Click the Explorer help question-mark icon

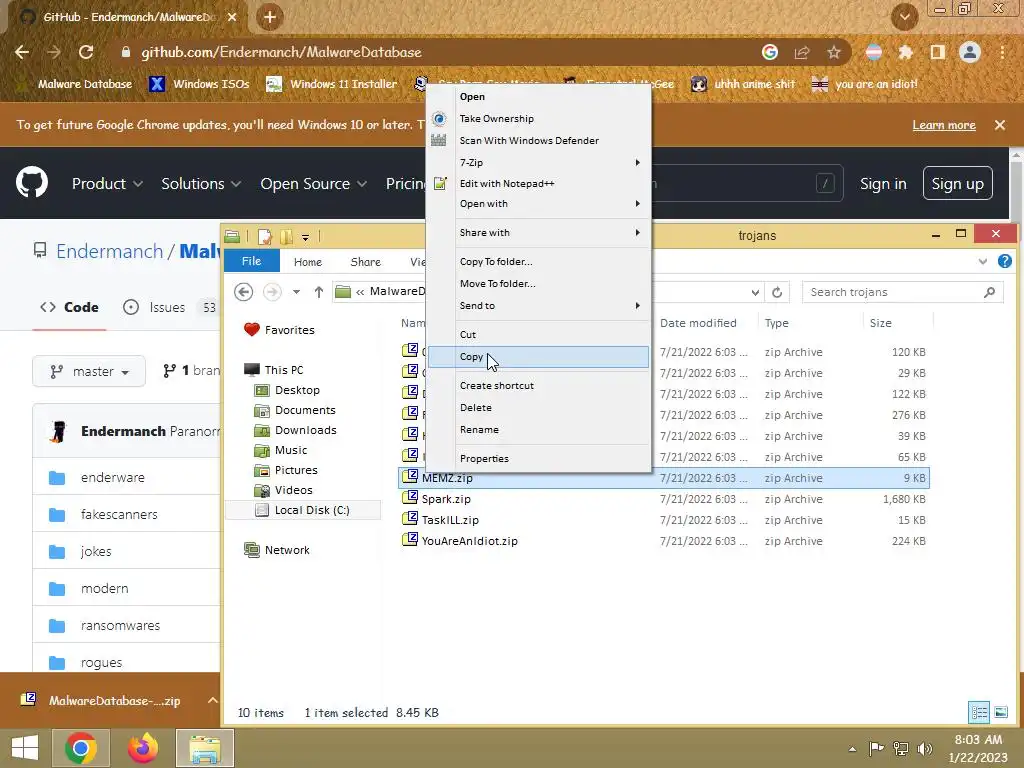coord(1005,261)
